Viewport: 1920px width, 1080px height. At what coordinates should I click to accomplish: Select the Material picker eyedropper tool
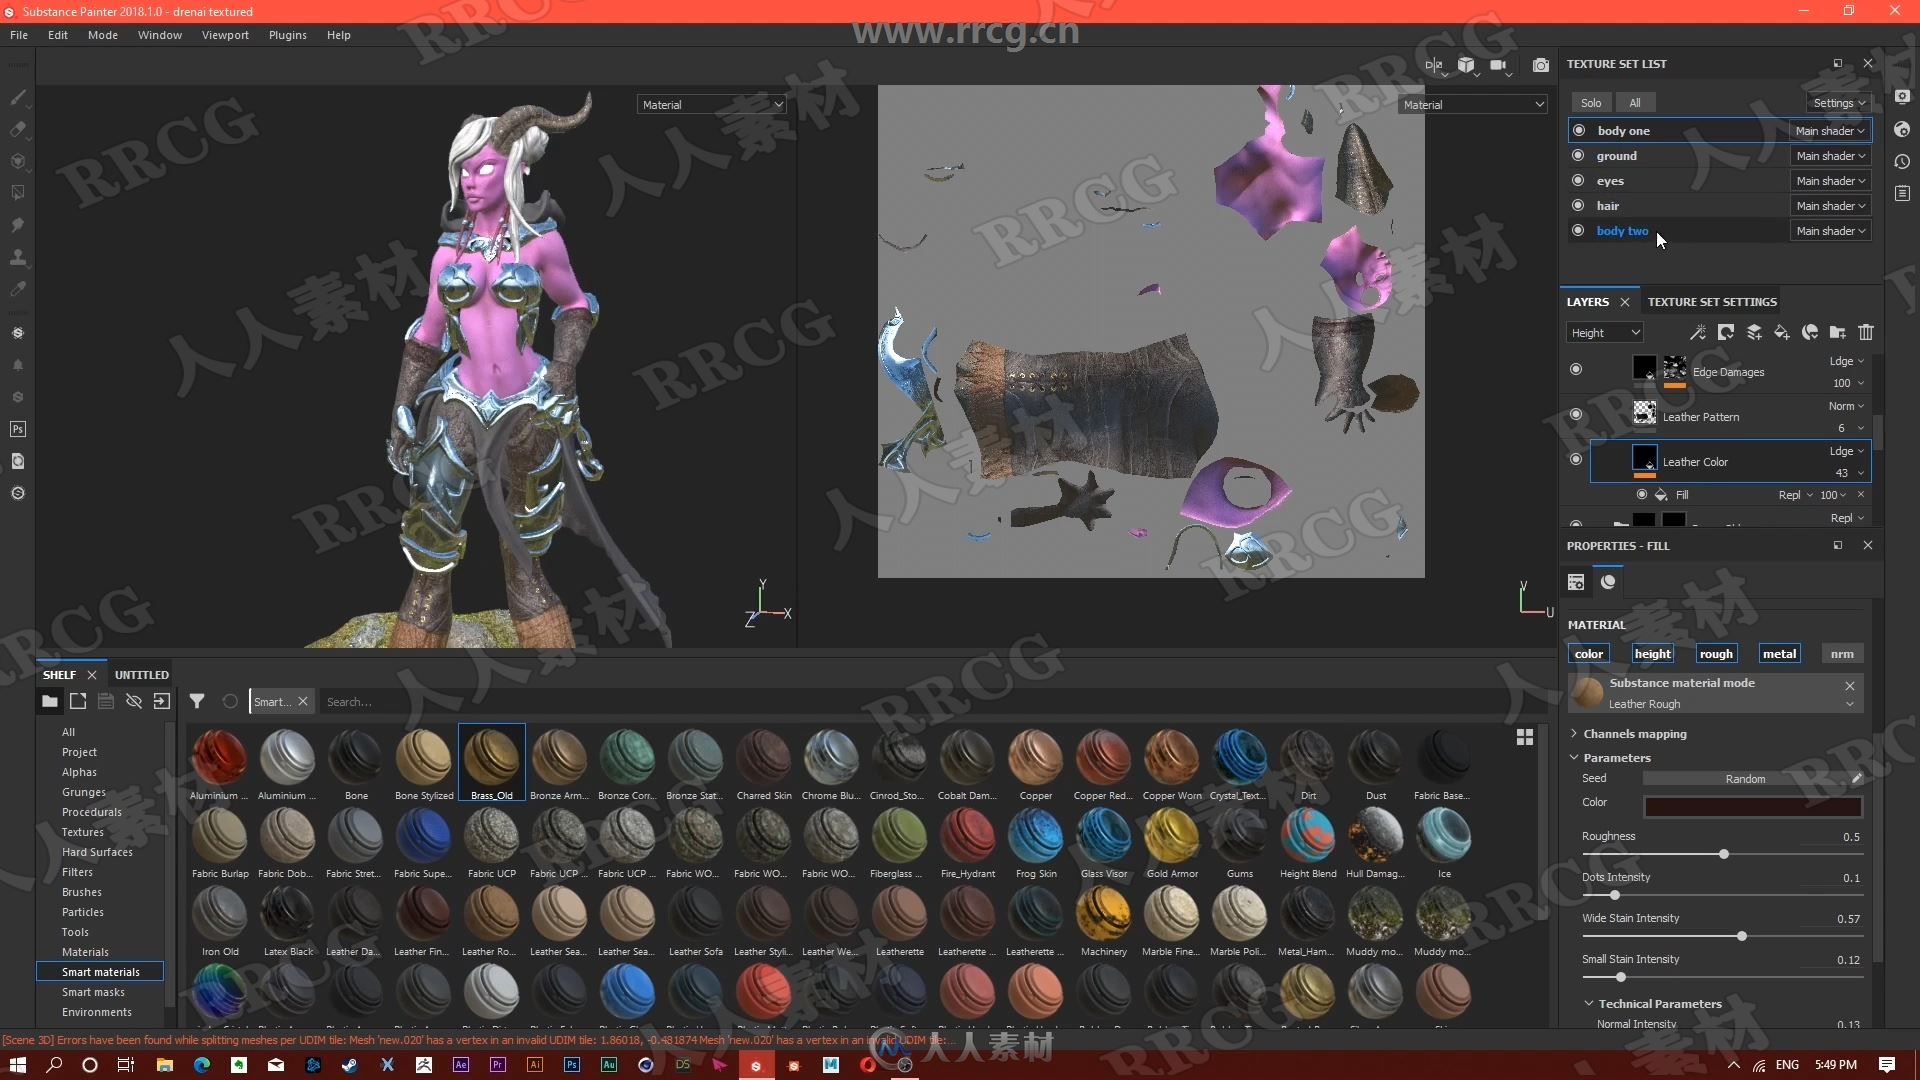tap(17, 289)
